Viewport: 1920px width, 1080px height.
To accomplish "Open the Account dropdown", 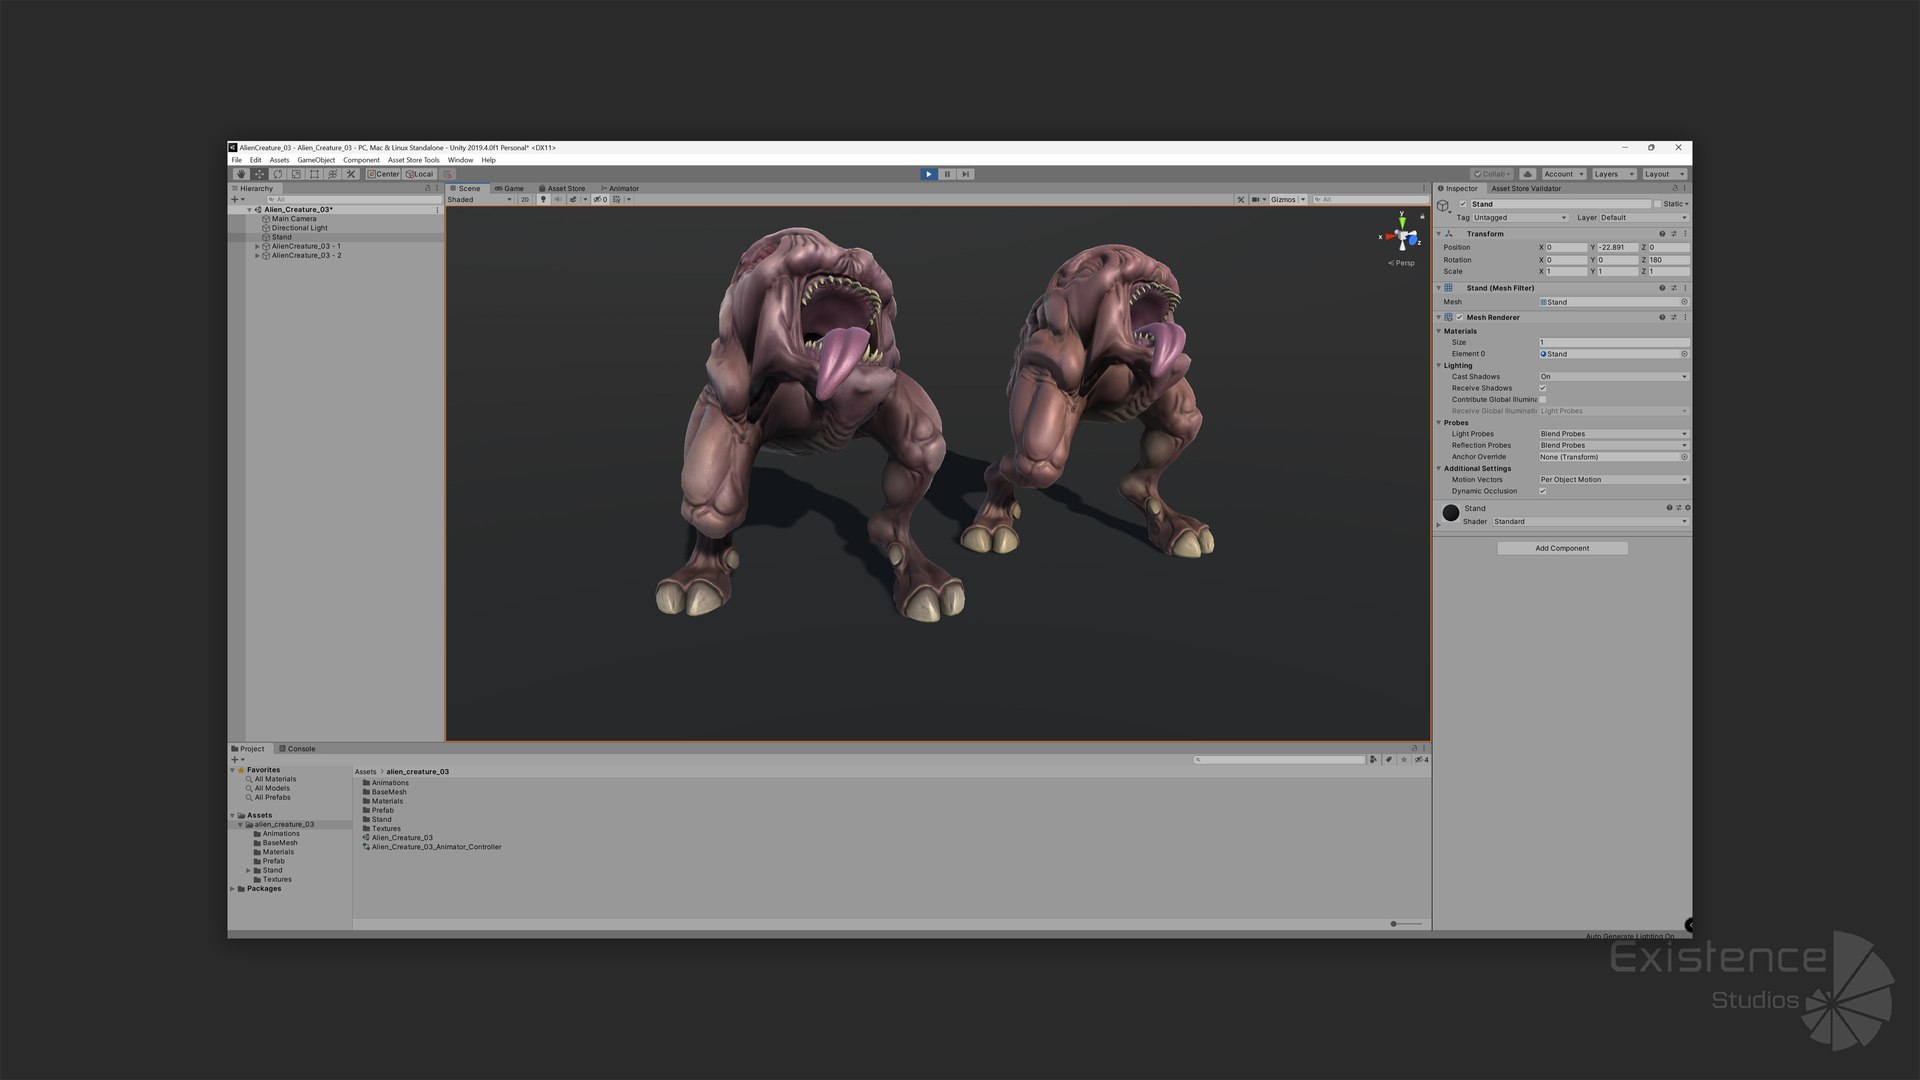I will coord(1564,174).
